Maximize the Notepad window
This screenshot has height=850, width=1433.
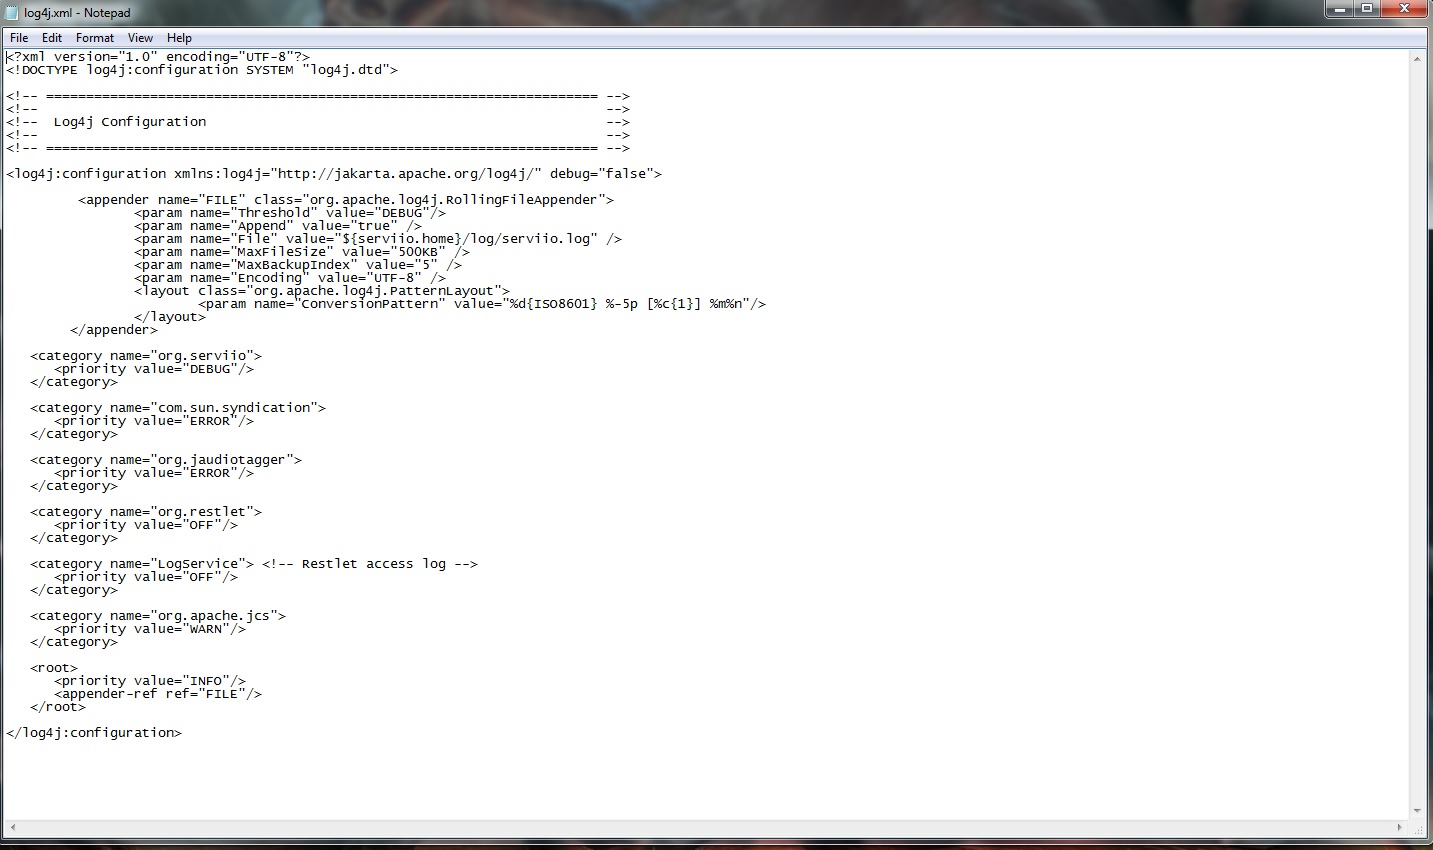tap(1367, 9)
